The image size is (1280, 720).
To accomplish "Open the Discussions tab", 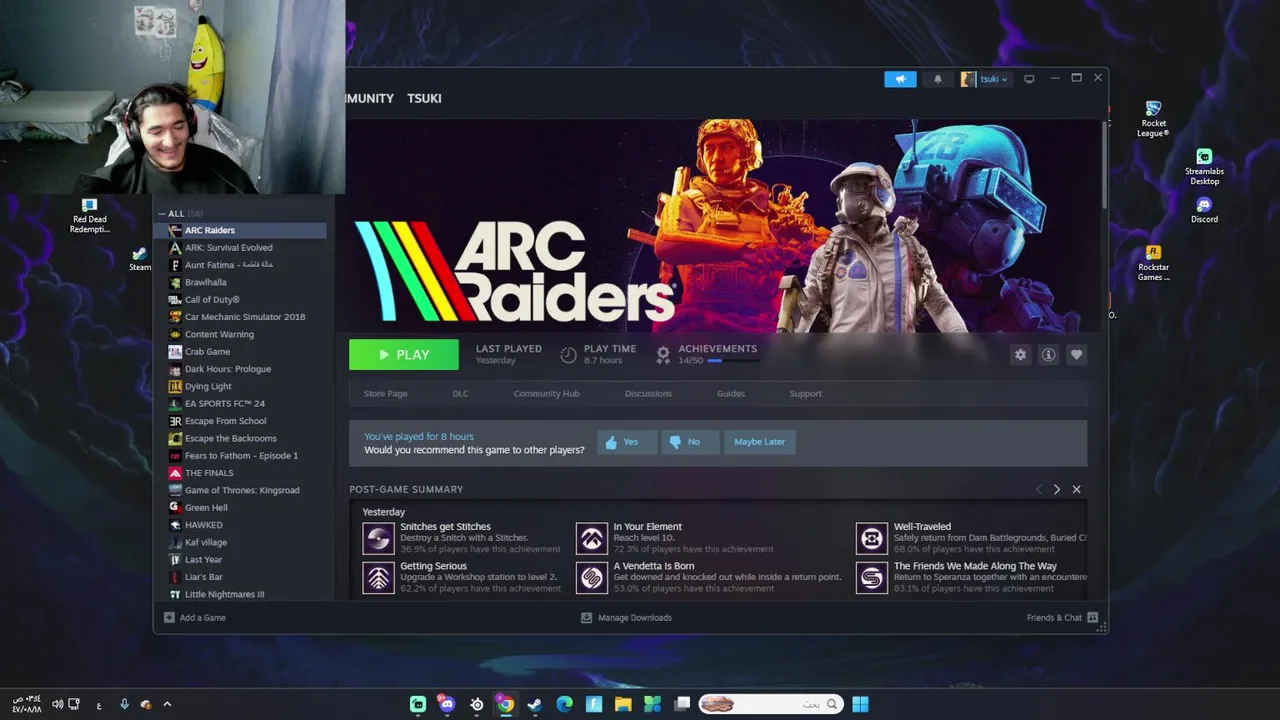I will pyautogui.click(x=648, y=393).
